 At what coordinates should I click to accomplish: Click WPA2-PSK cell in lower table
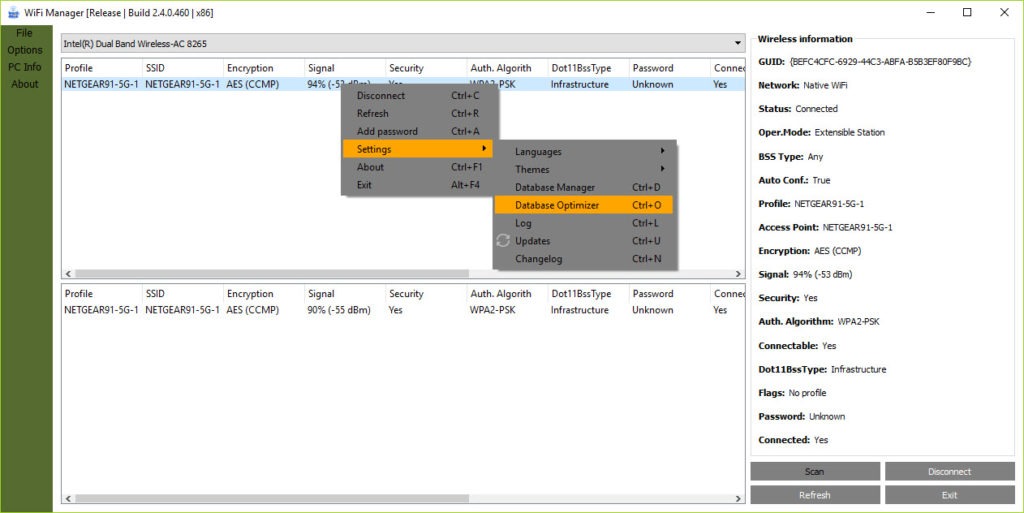(x=492, y=310)
